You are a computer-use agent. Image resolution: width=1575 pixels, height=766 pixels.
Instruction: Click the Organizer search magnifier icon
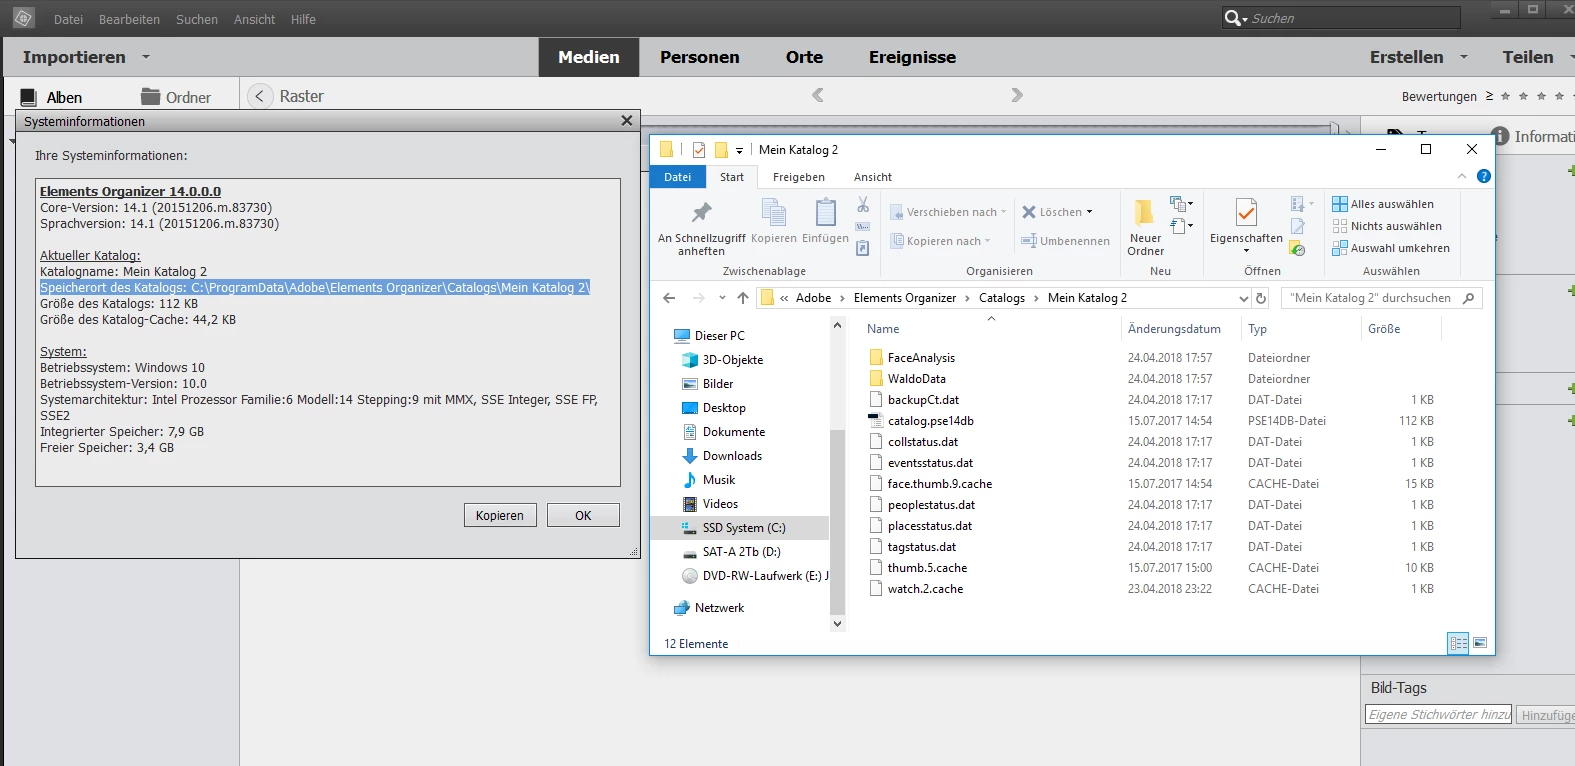point(1233,18)
